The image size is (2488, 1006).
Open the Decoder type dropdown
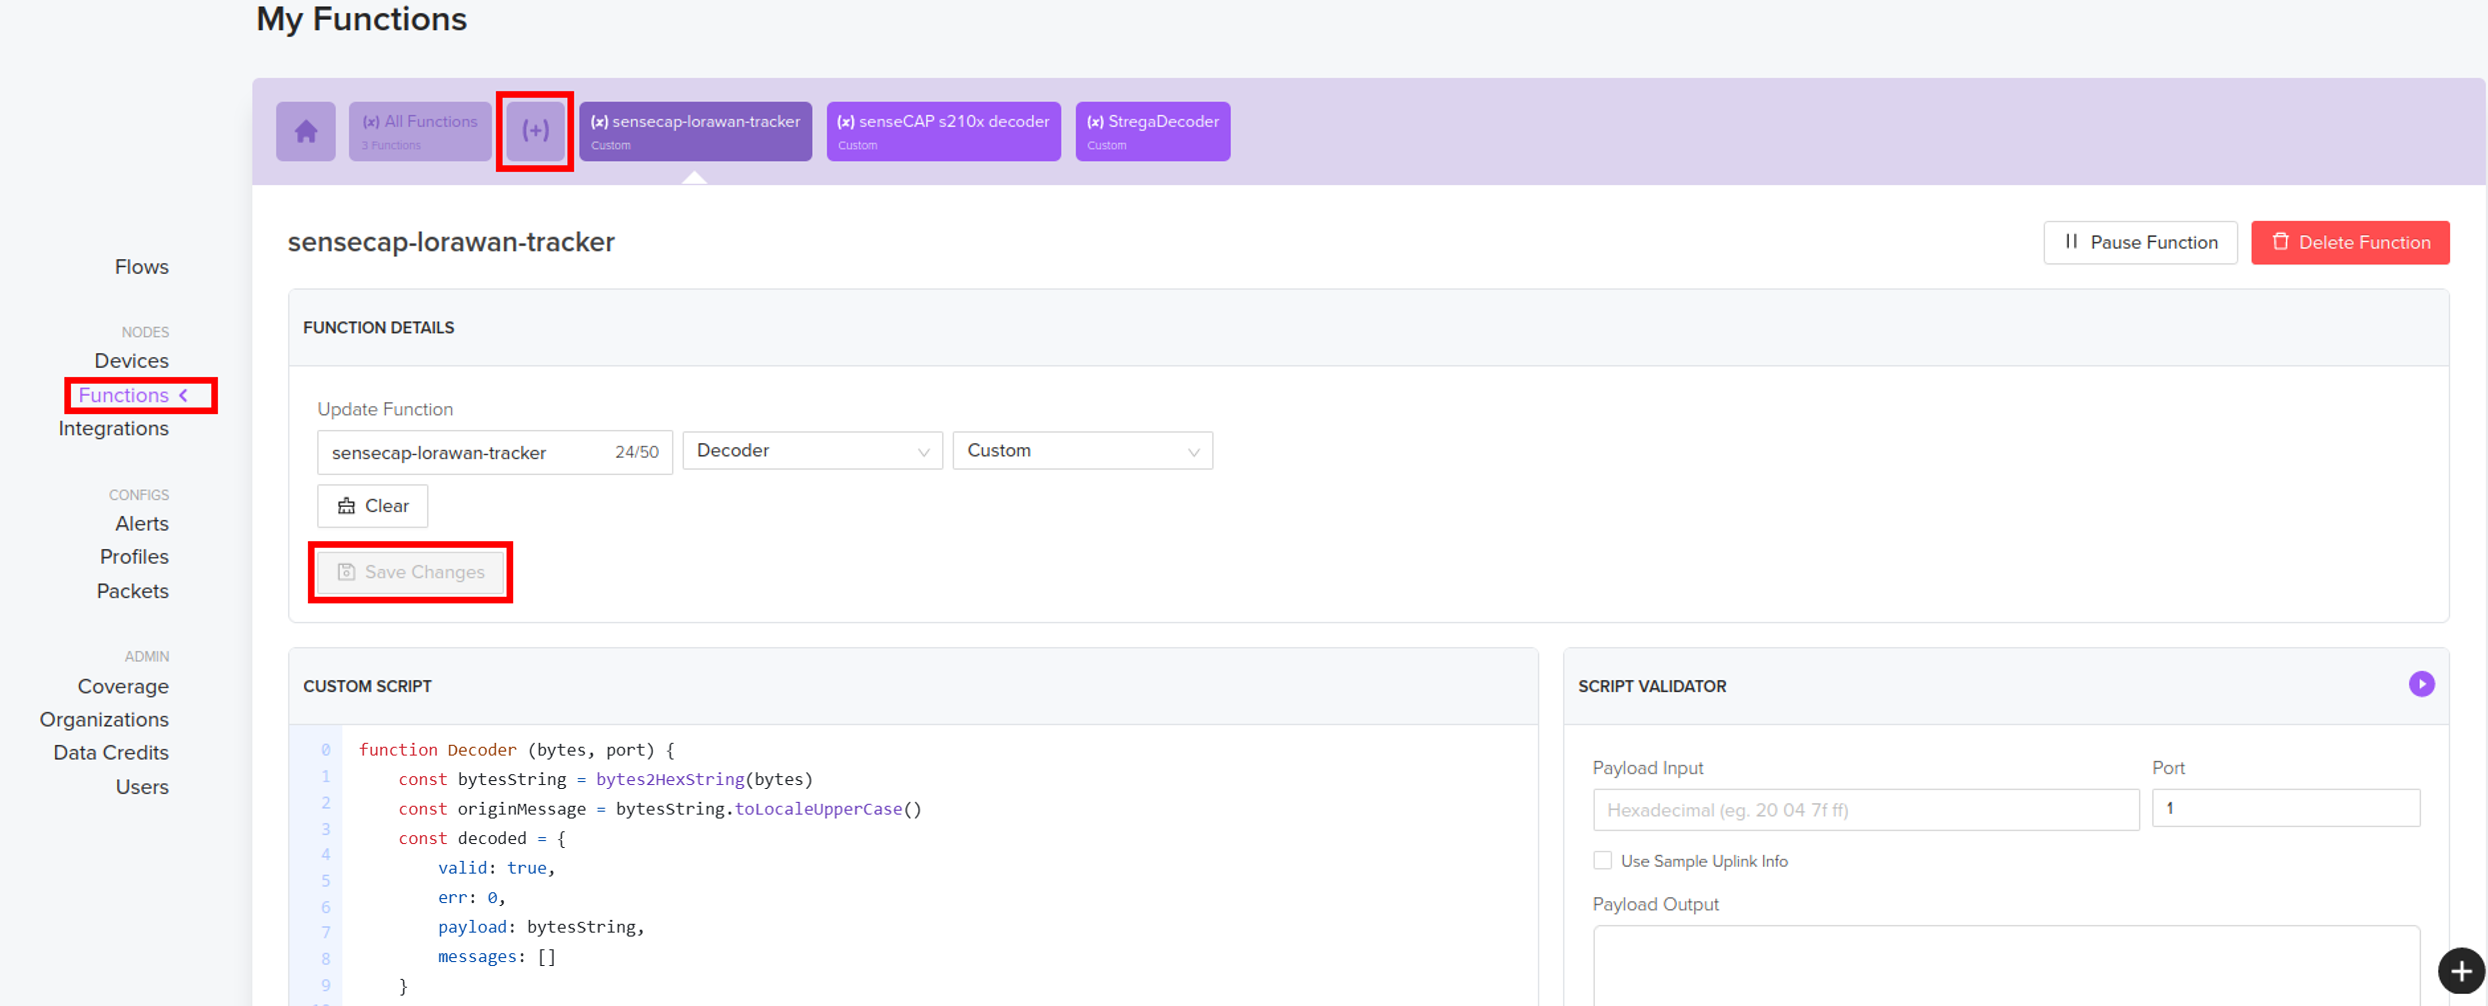(x=812, y=451)
